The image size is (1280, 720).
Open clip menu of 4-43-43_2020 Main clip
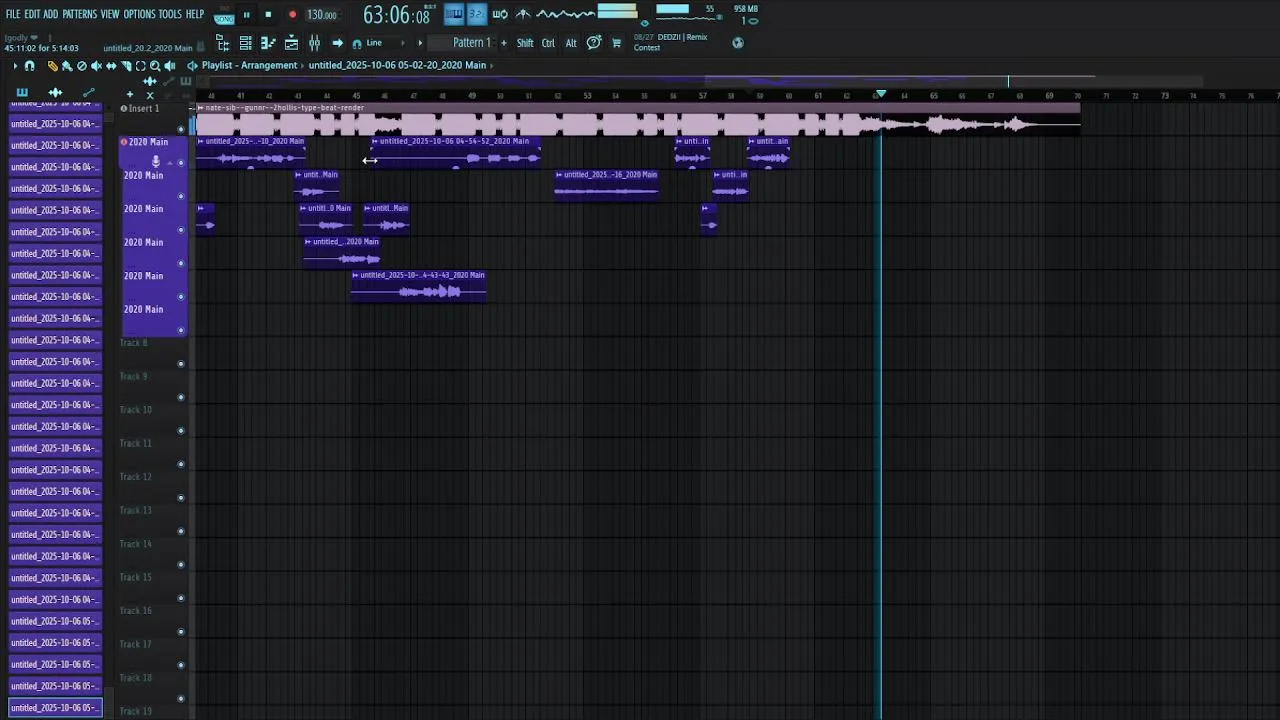(x=355, y=275)
